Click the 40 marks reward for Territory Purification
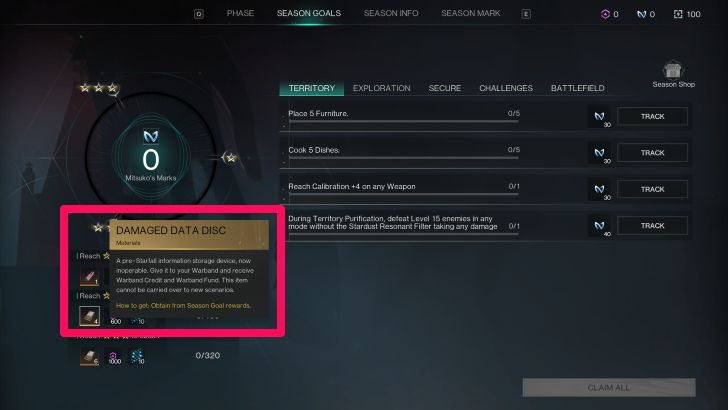This screenshot has width=728, height=410. [599, 226]
